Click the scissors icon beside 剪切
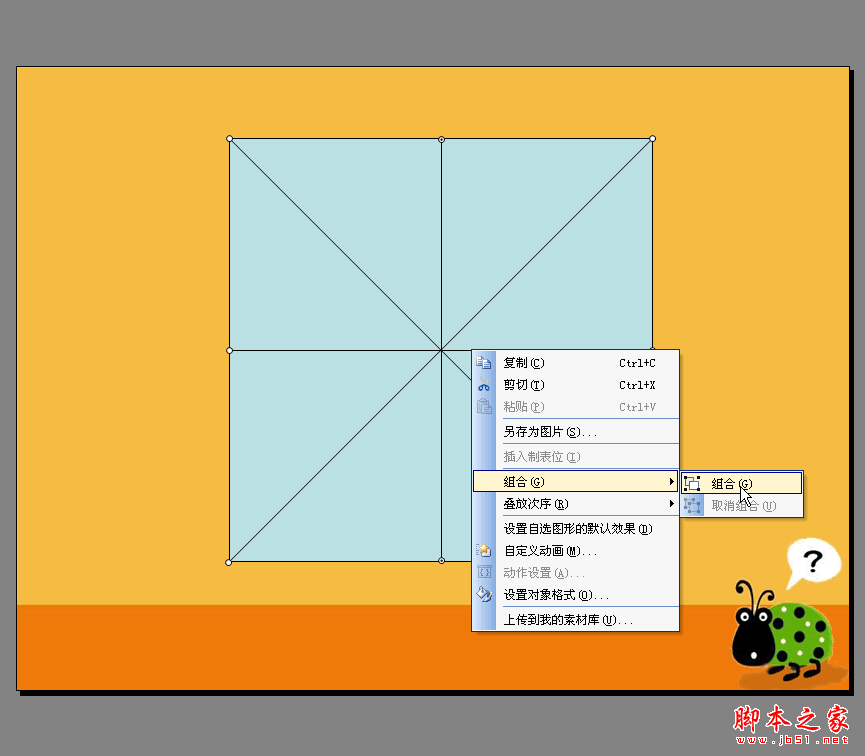This screenshot has height=756, width=865. pyautogui.click(x=484, y=385)
